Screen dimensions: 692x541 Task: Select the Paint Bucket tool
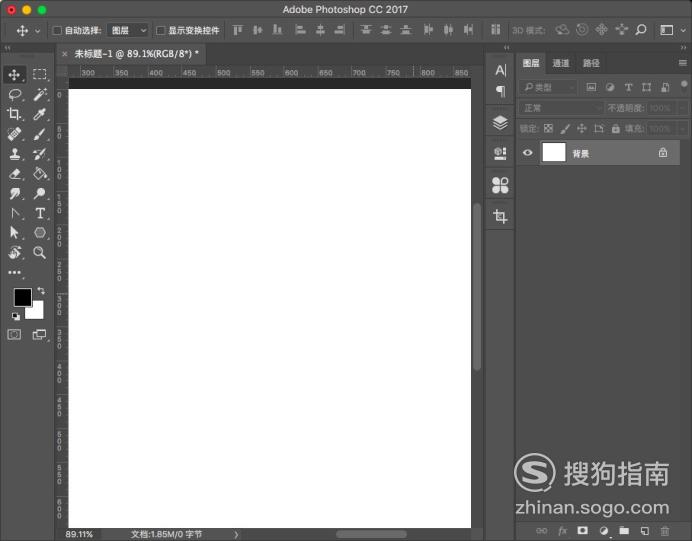pos(40,174)
